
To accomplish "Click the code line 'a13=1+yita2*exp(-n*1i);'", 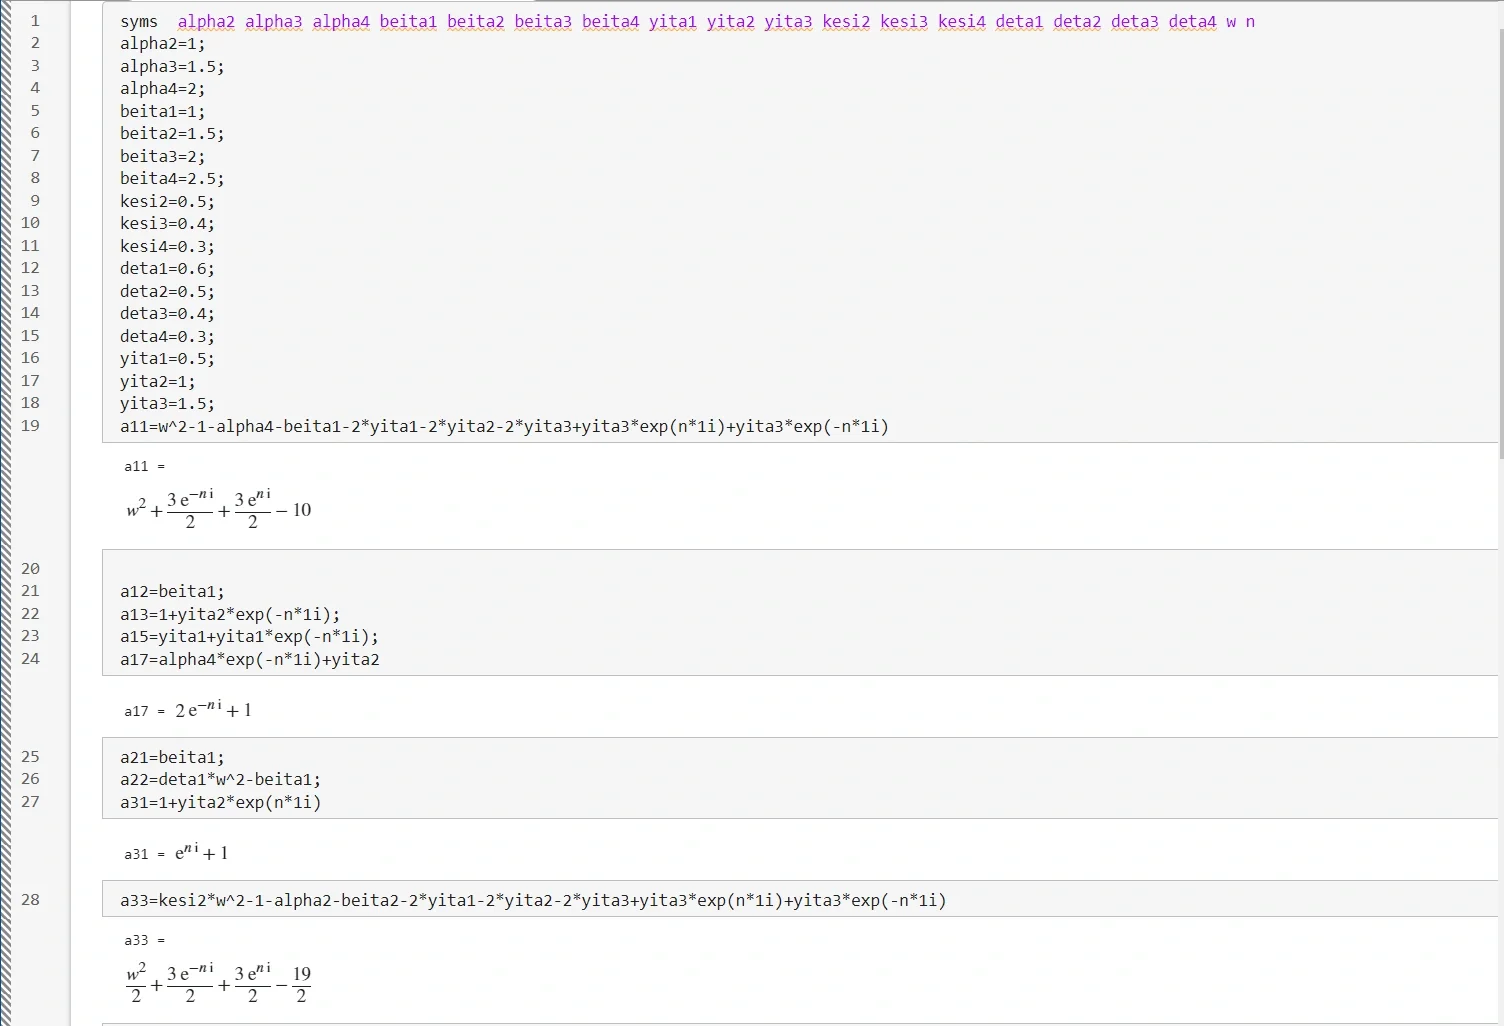I will pos(230,615).
